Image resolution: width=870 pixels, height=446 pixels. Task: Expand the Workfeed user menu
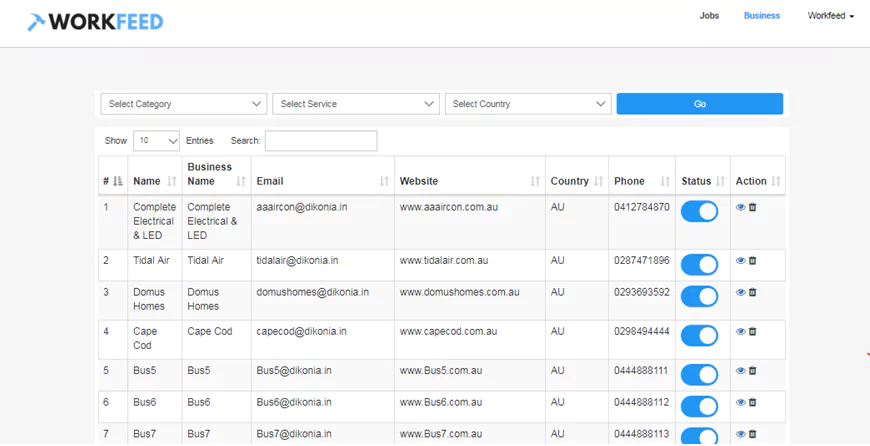tap(831, 16)
